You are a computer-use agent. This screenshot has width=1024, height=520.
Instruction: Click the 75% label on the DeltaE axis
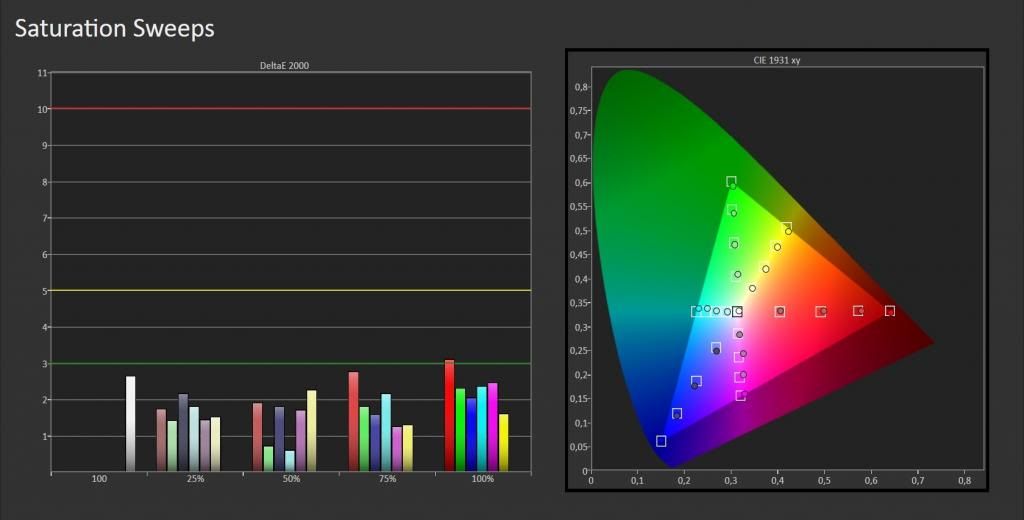pos(387,479)
